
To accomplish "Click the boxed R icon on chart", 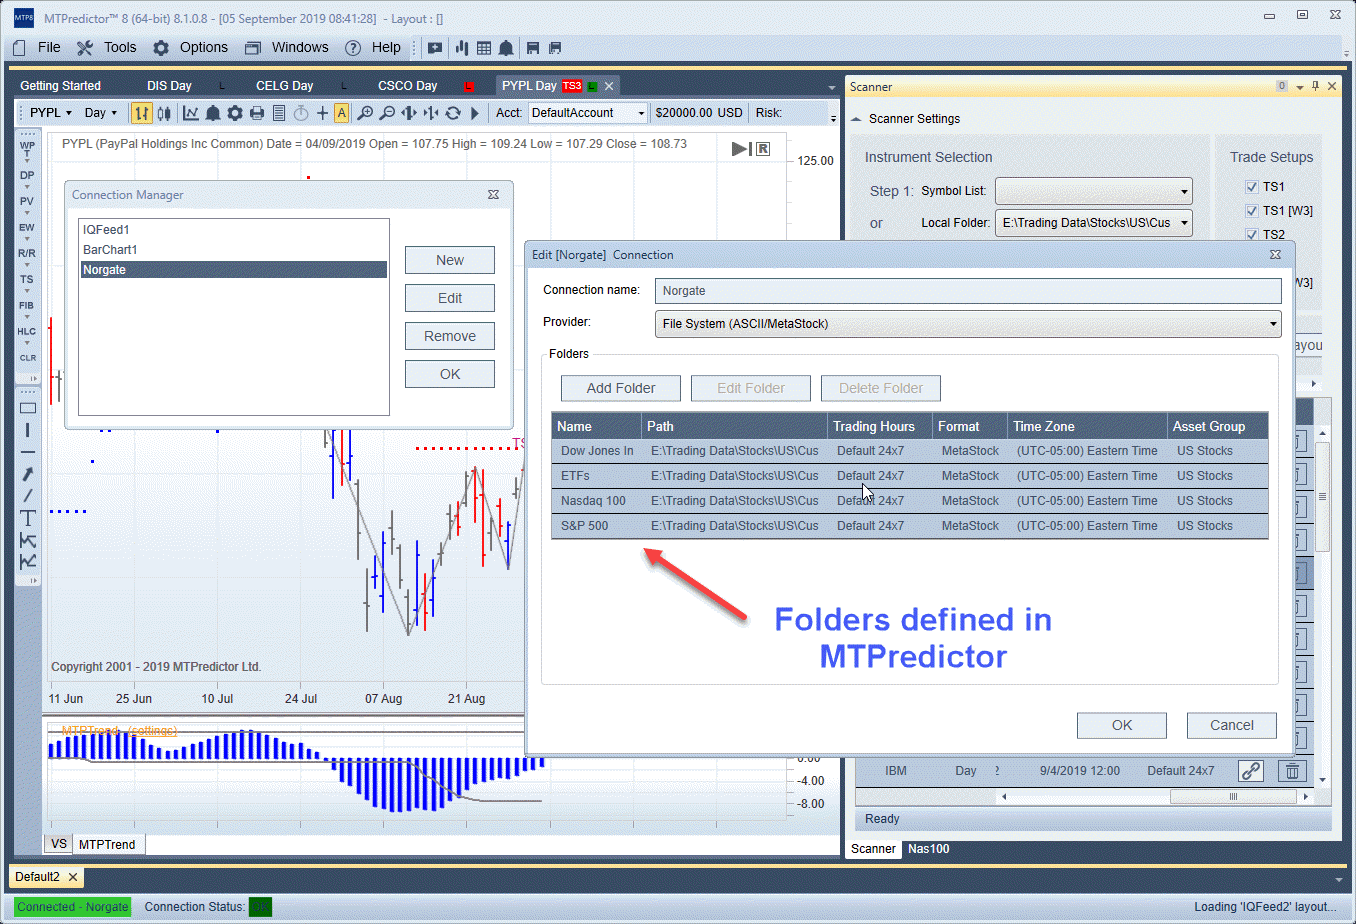I will pos(763,149).
